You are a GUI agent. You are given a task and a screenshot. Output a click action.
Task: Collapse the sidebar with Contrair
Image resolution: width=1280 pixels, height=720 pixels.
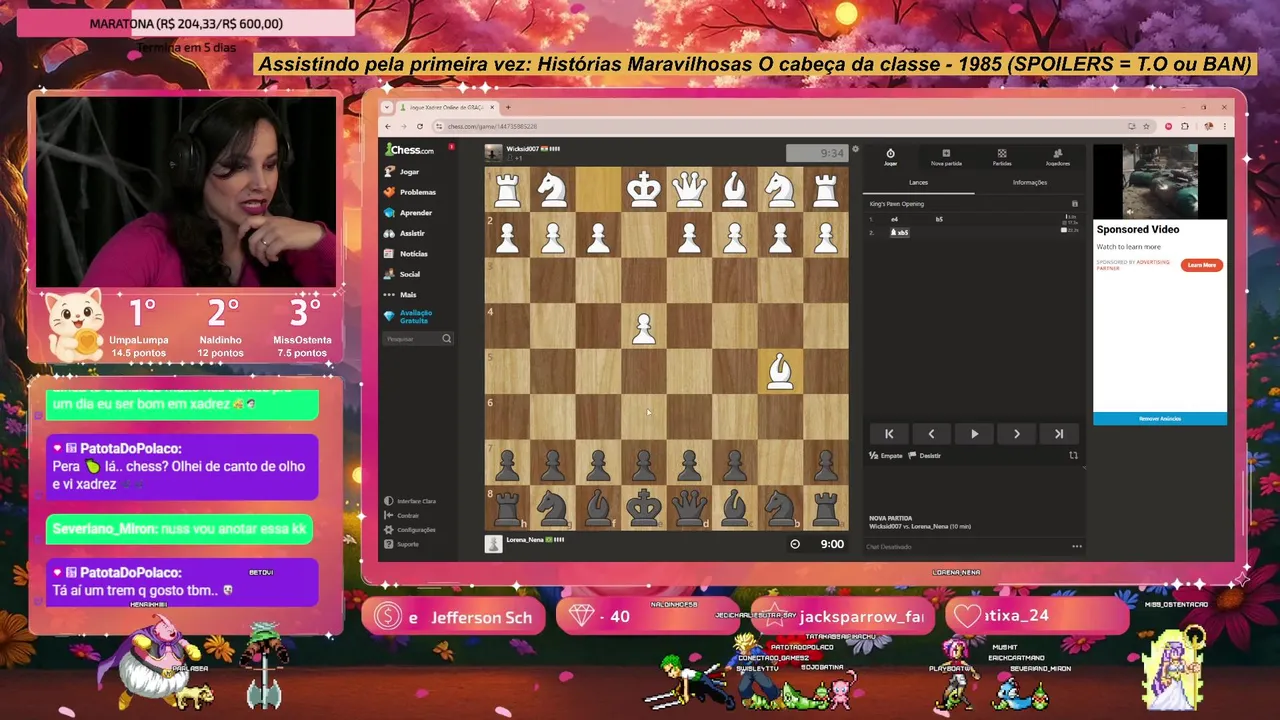tap(402, 515)
